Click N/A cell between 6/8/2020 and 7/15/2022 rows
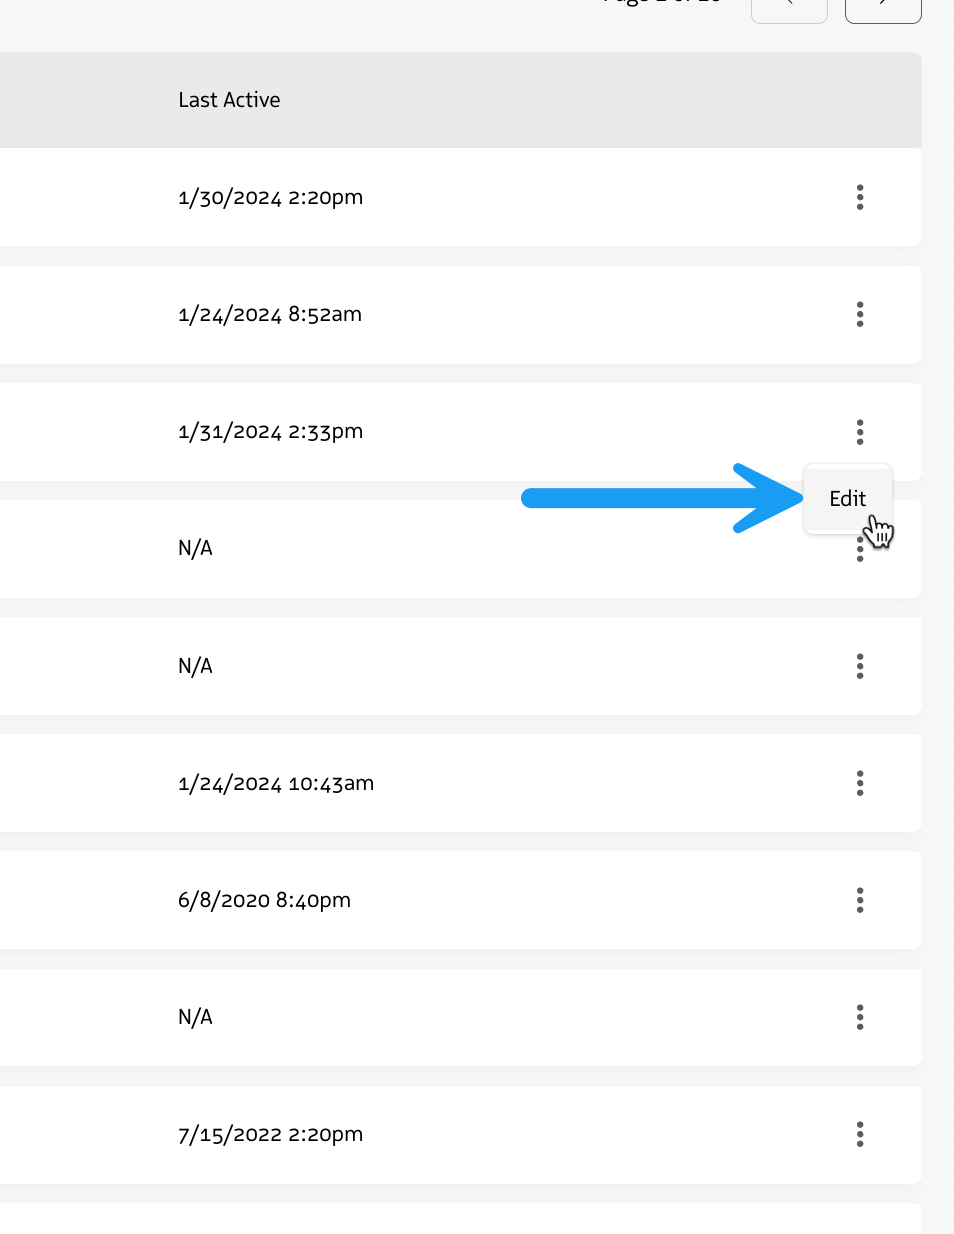This screenshot has width=954, height=1234. [x=195, y=1017]
